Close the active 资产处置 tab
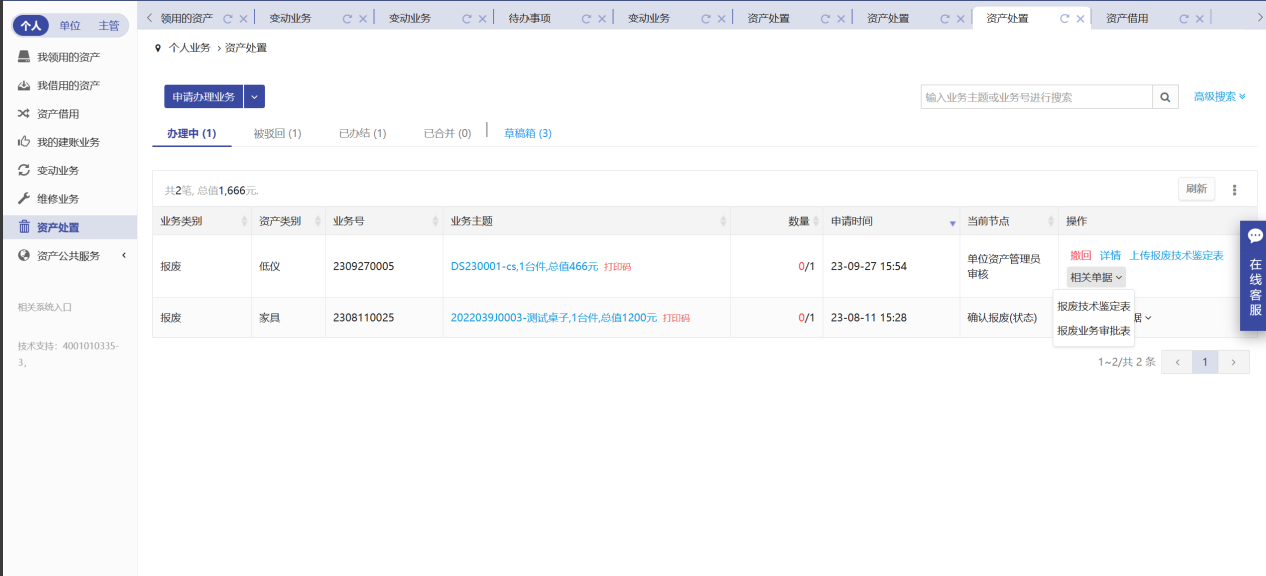The image size is (1266, 576). pos(1082,19)
